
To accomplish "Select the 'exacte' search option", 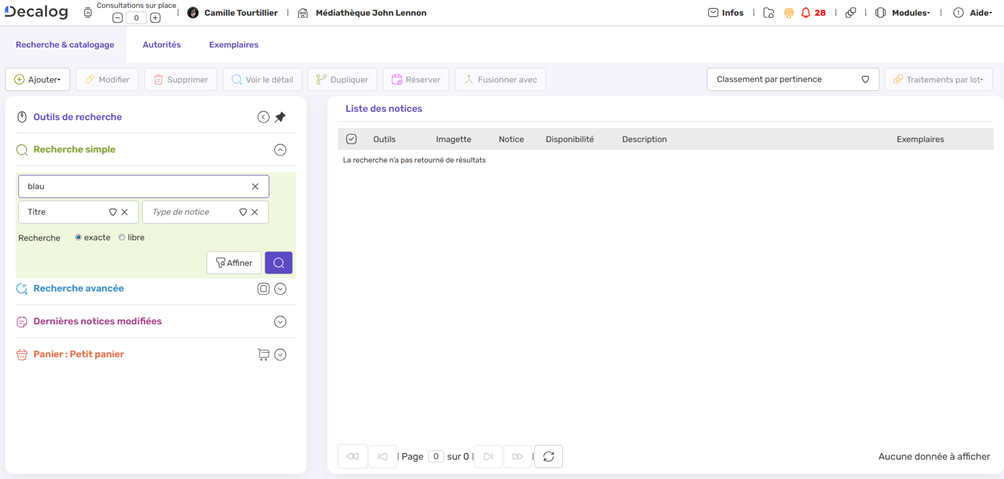I will (x=79, y=238).
